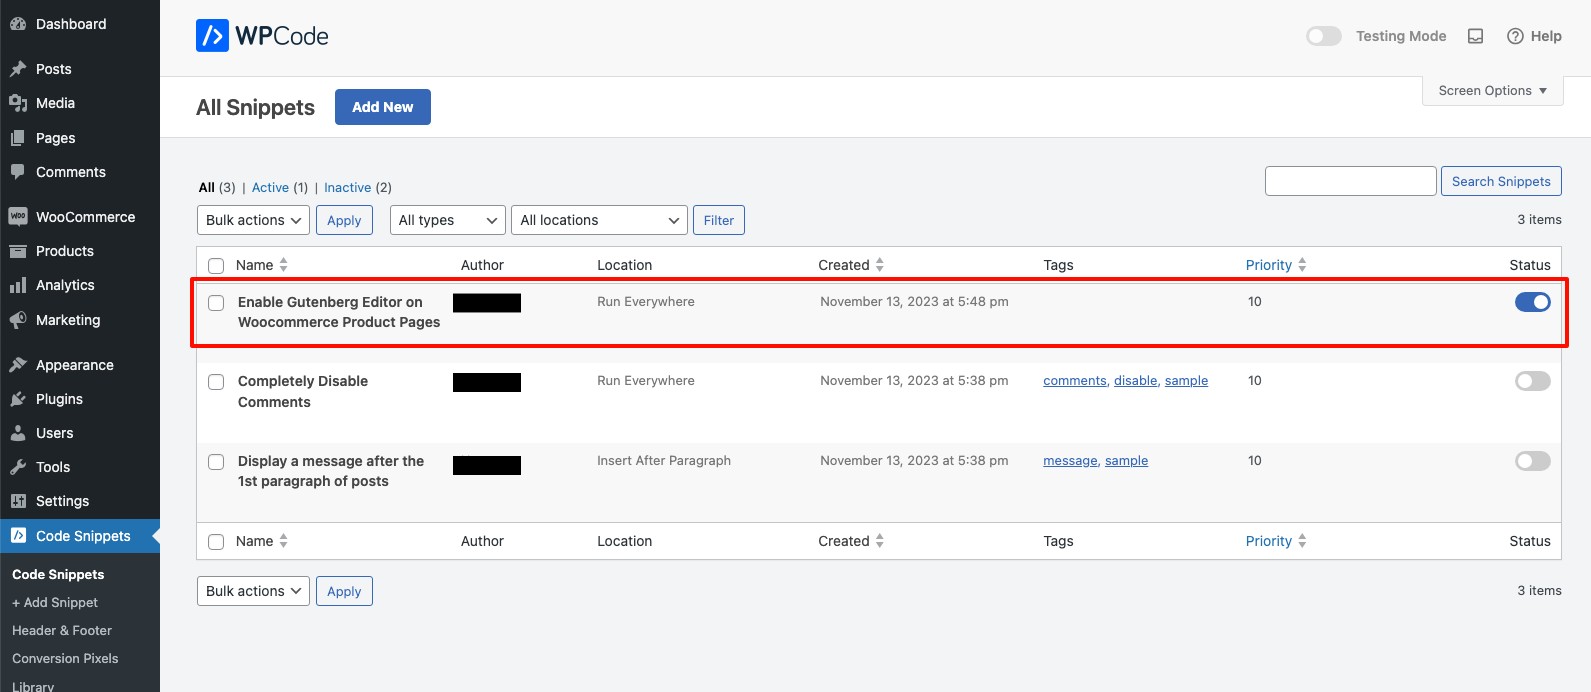
Task: Click the Comments bubble icon
Action: 18,172
